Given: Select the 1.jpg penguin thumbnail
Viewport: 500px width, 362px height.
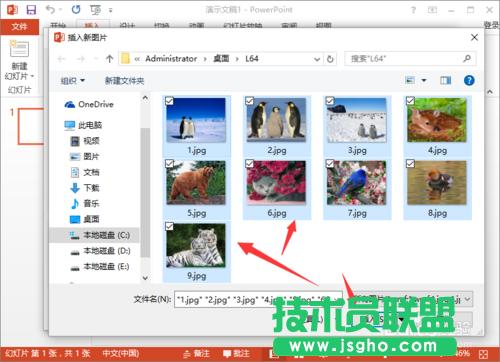Looking at the screenshot, I should coord(196,120).
